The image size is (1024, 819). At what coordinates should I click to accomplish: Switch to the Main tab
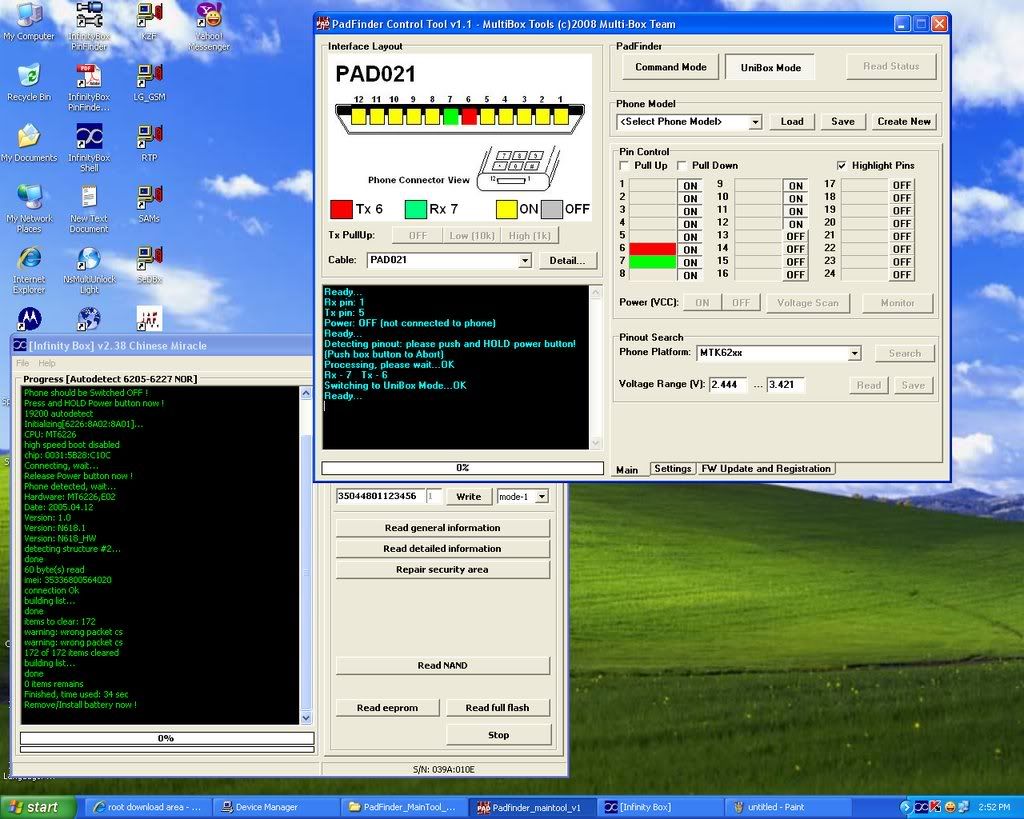point(627,470)
